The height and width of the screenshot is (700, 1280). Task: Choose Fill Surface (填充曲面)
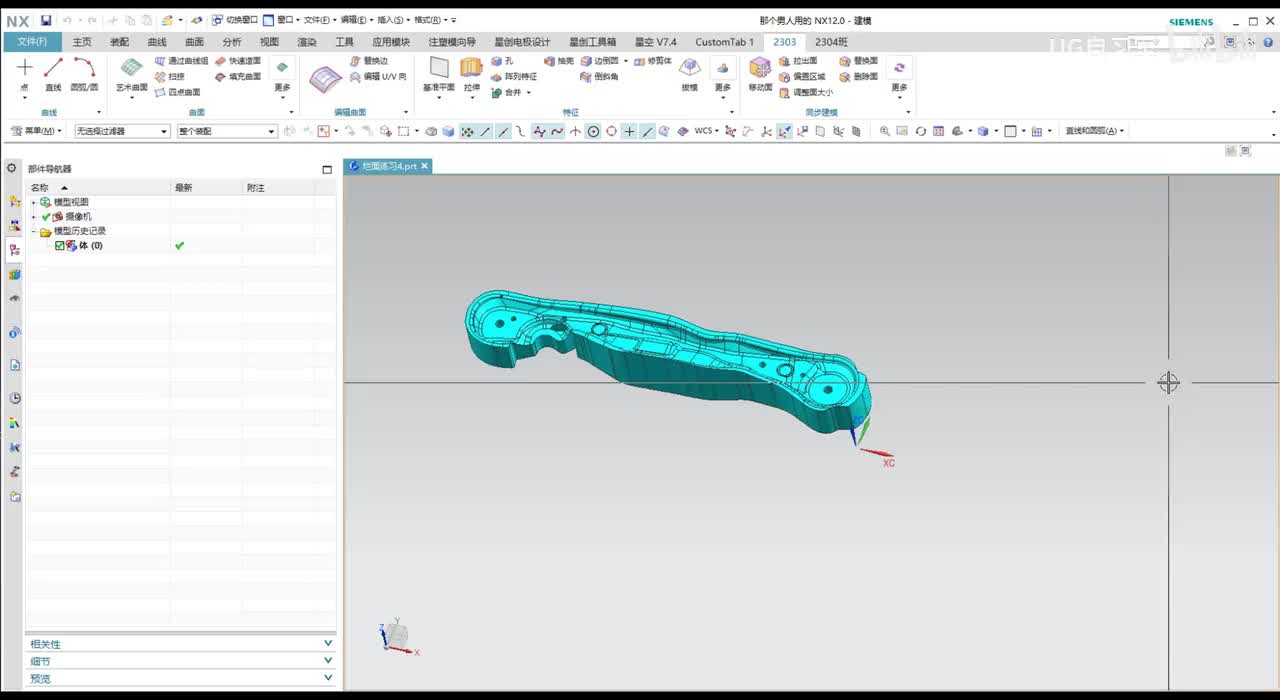tap(238, 76)
